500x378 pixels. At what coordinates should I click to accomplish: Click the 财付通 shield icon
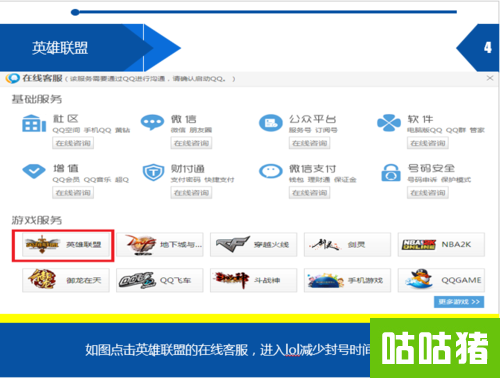(x=153, y=172)
